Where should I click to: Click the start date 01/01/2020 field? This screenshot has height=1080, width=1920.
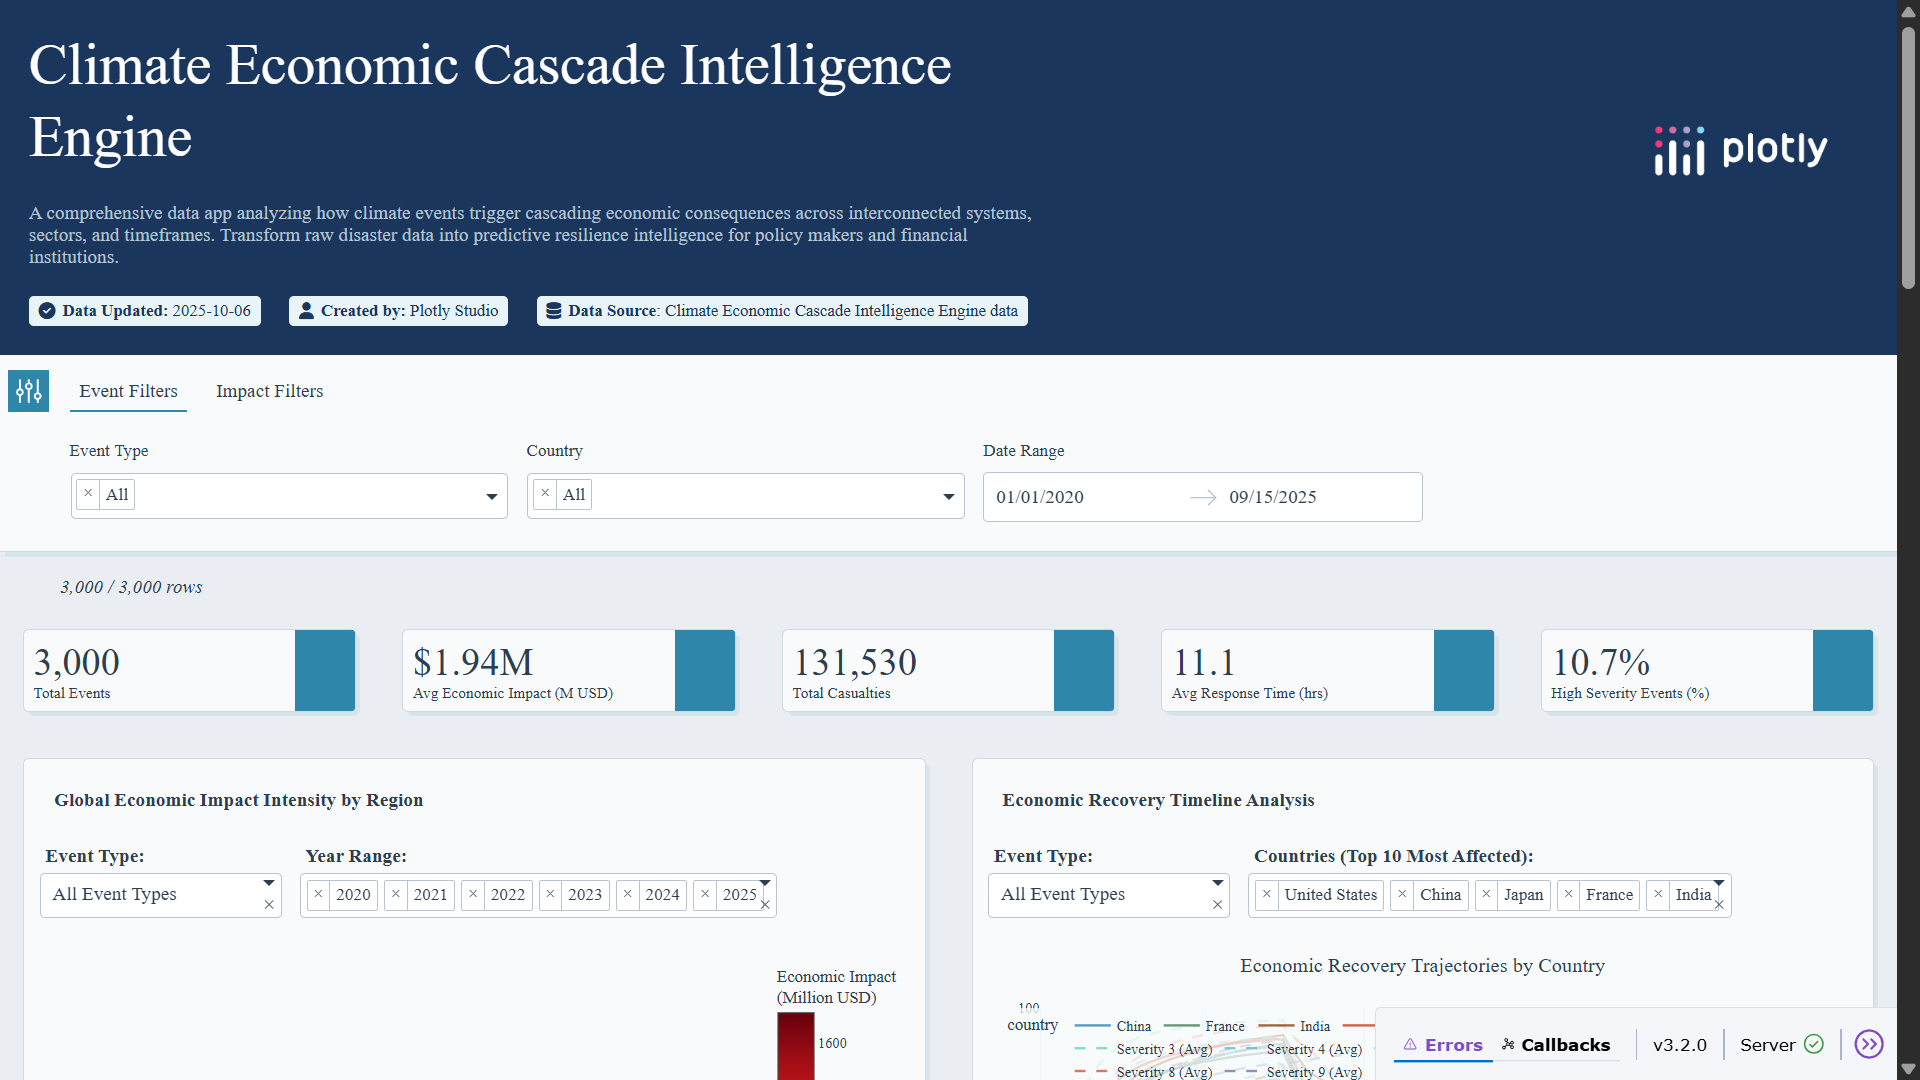tap(1040, 497)
